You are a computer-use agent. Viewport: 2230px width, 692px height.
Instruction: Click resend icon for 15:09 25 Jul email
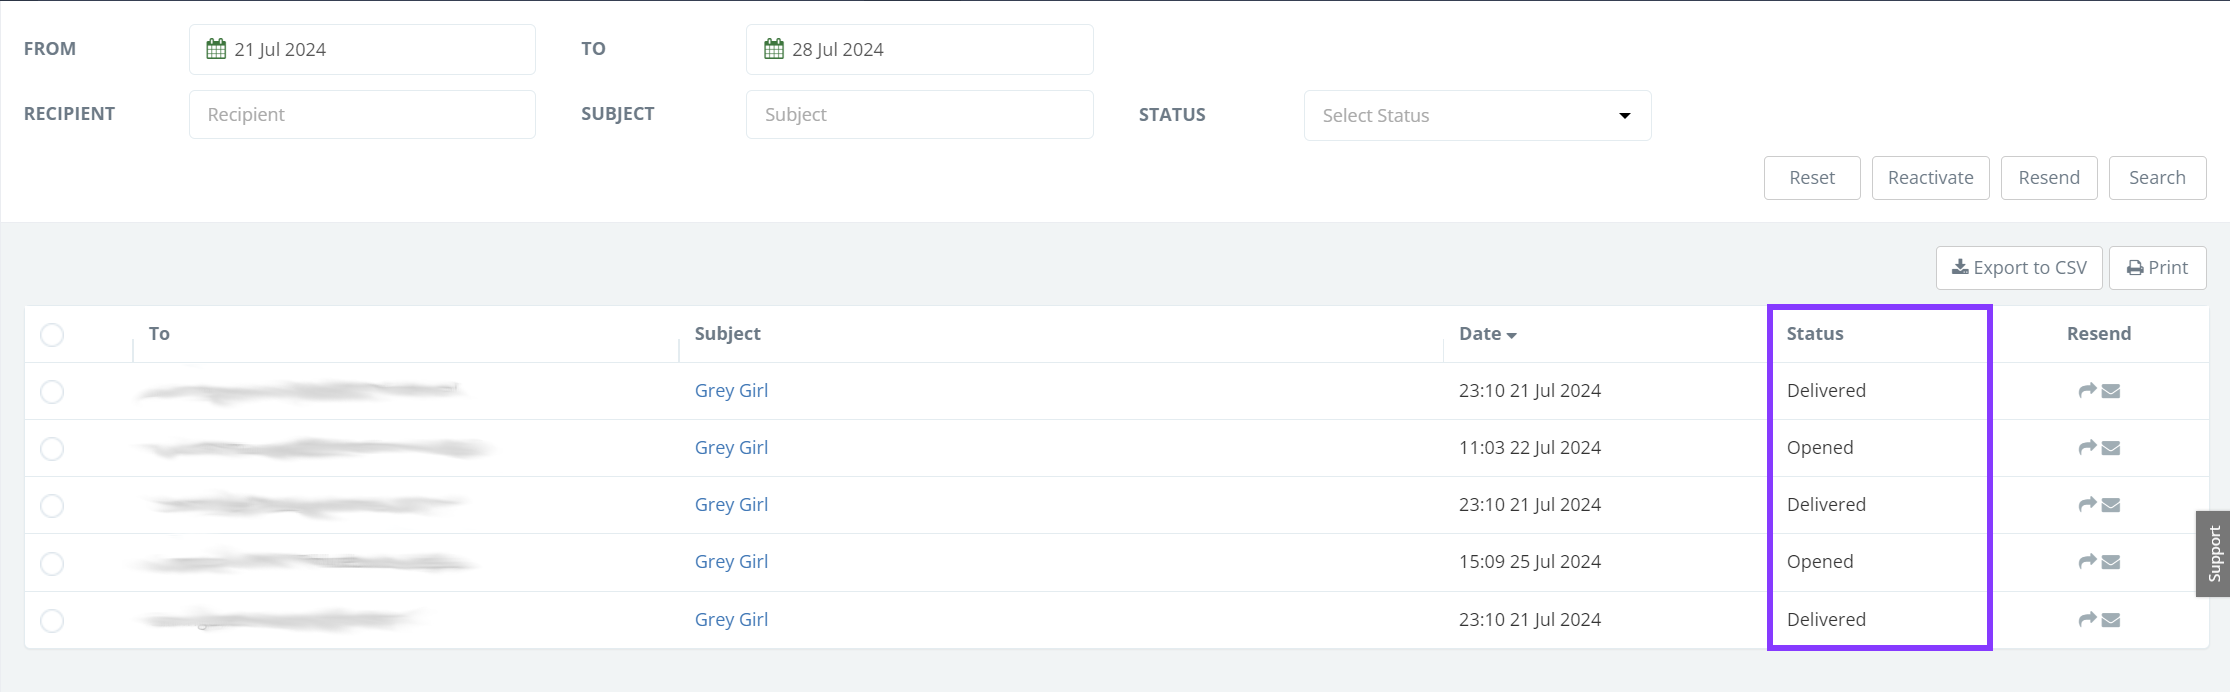2098,562
